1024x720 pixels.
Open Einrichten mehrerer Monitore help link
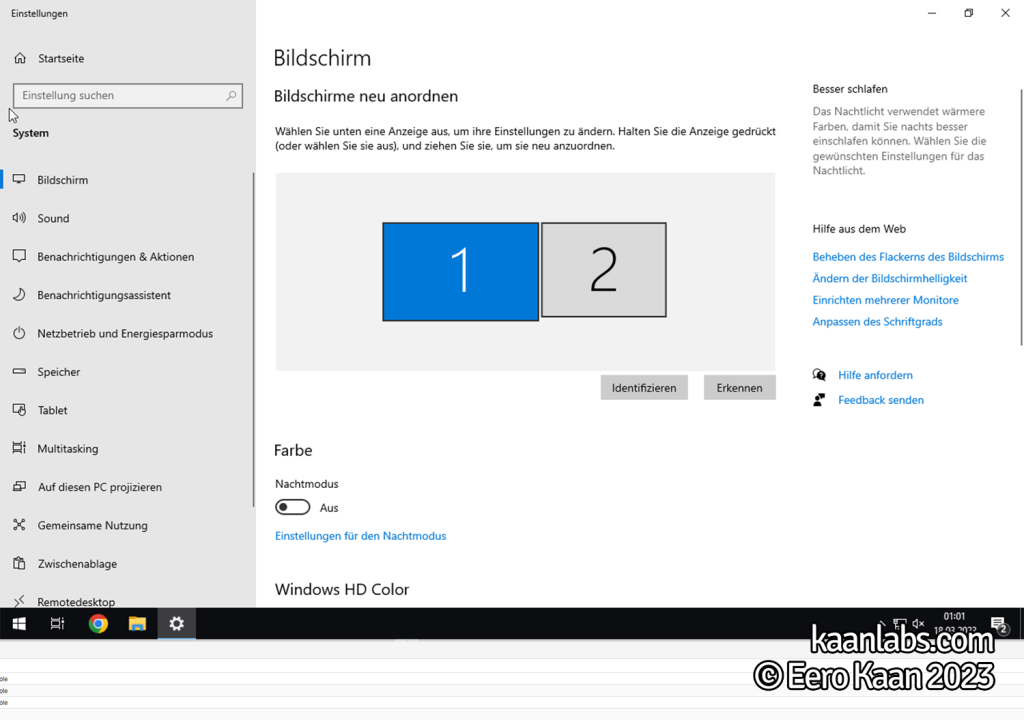click(x=886, y=300)
